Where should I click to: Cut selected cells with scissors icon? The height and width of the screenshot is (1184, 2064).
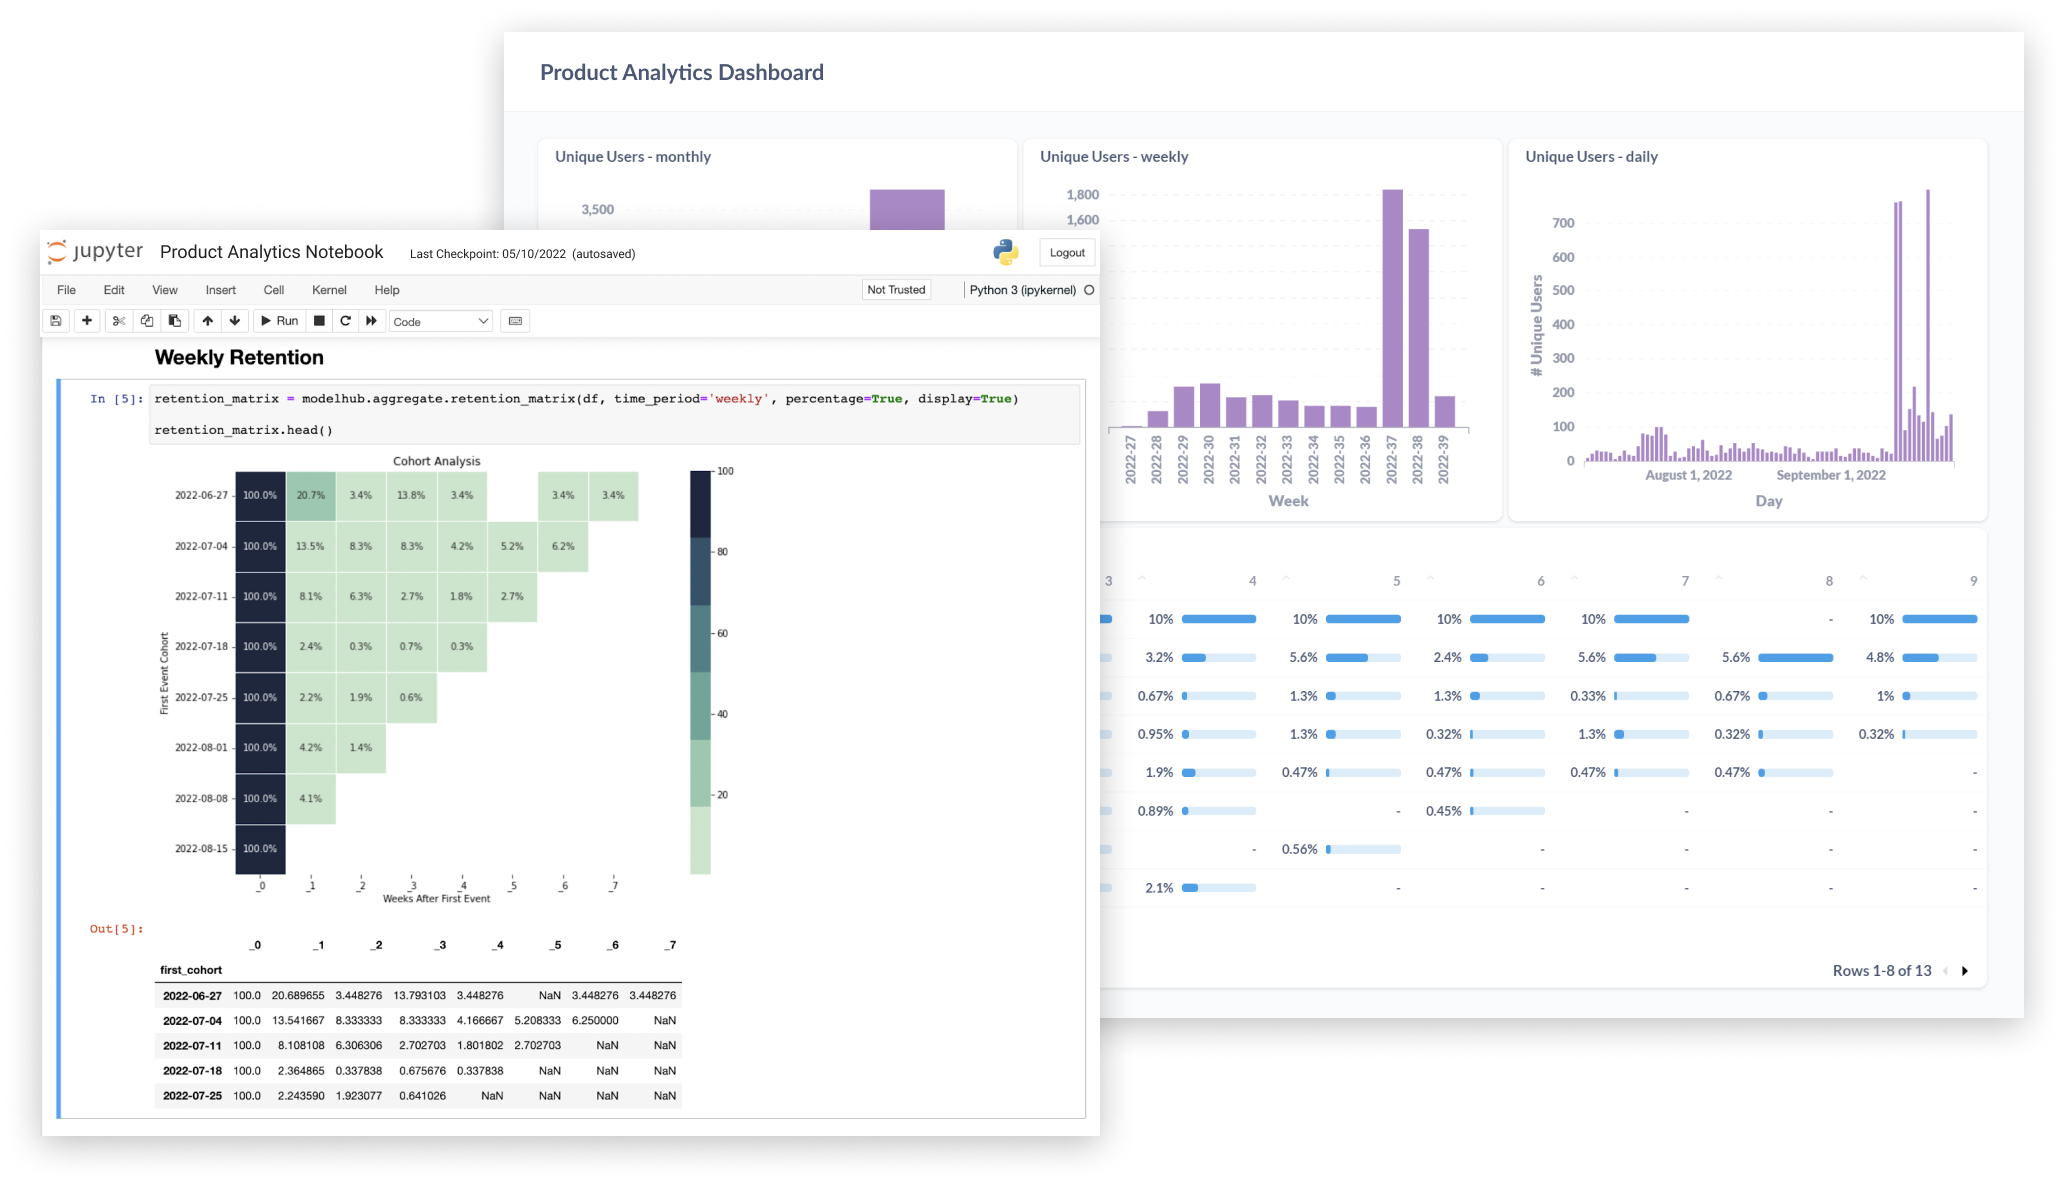[119, 321]
